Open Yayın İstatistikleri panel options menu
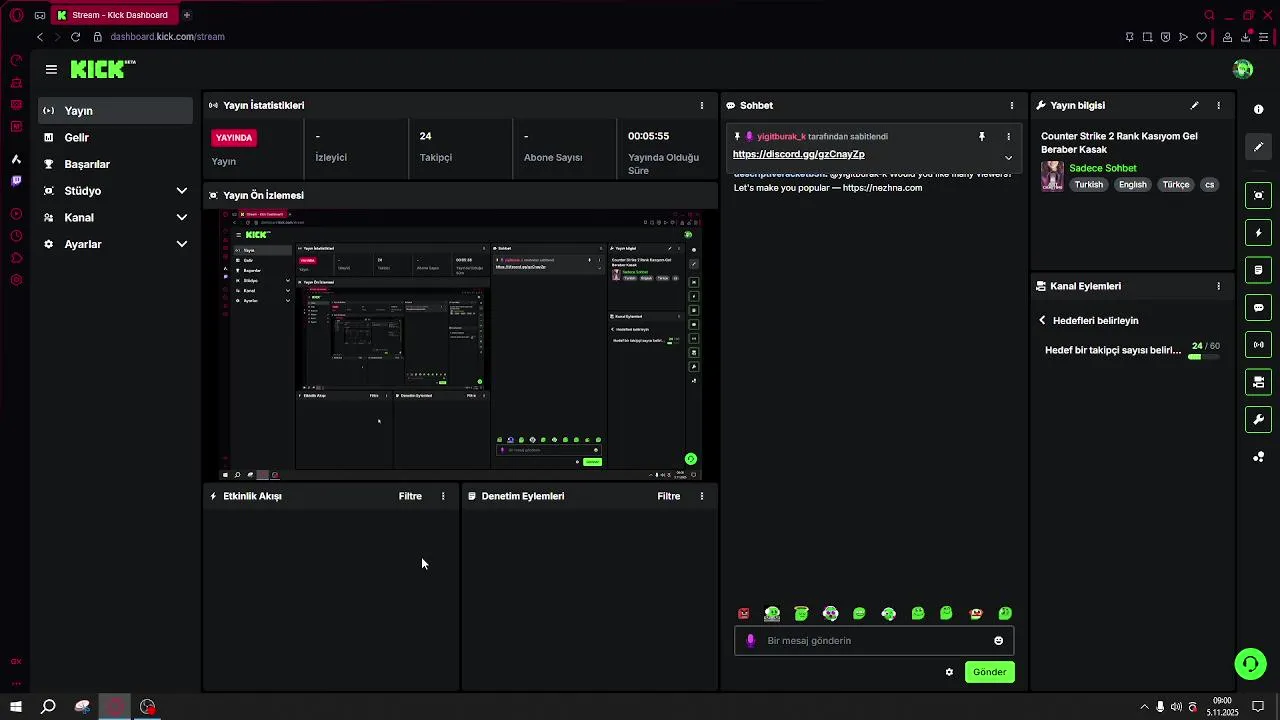 tap(701, 105)
